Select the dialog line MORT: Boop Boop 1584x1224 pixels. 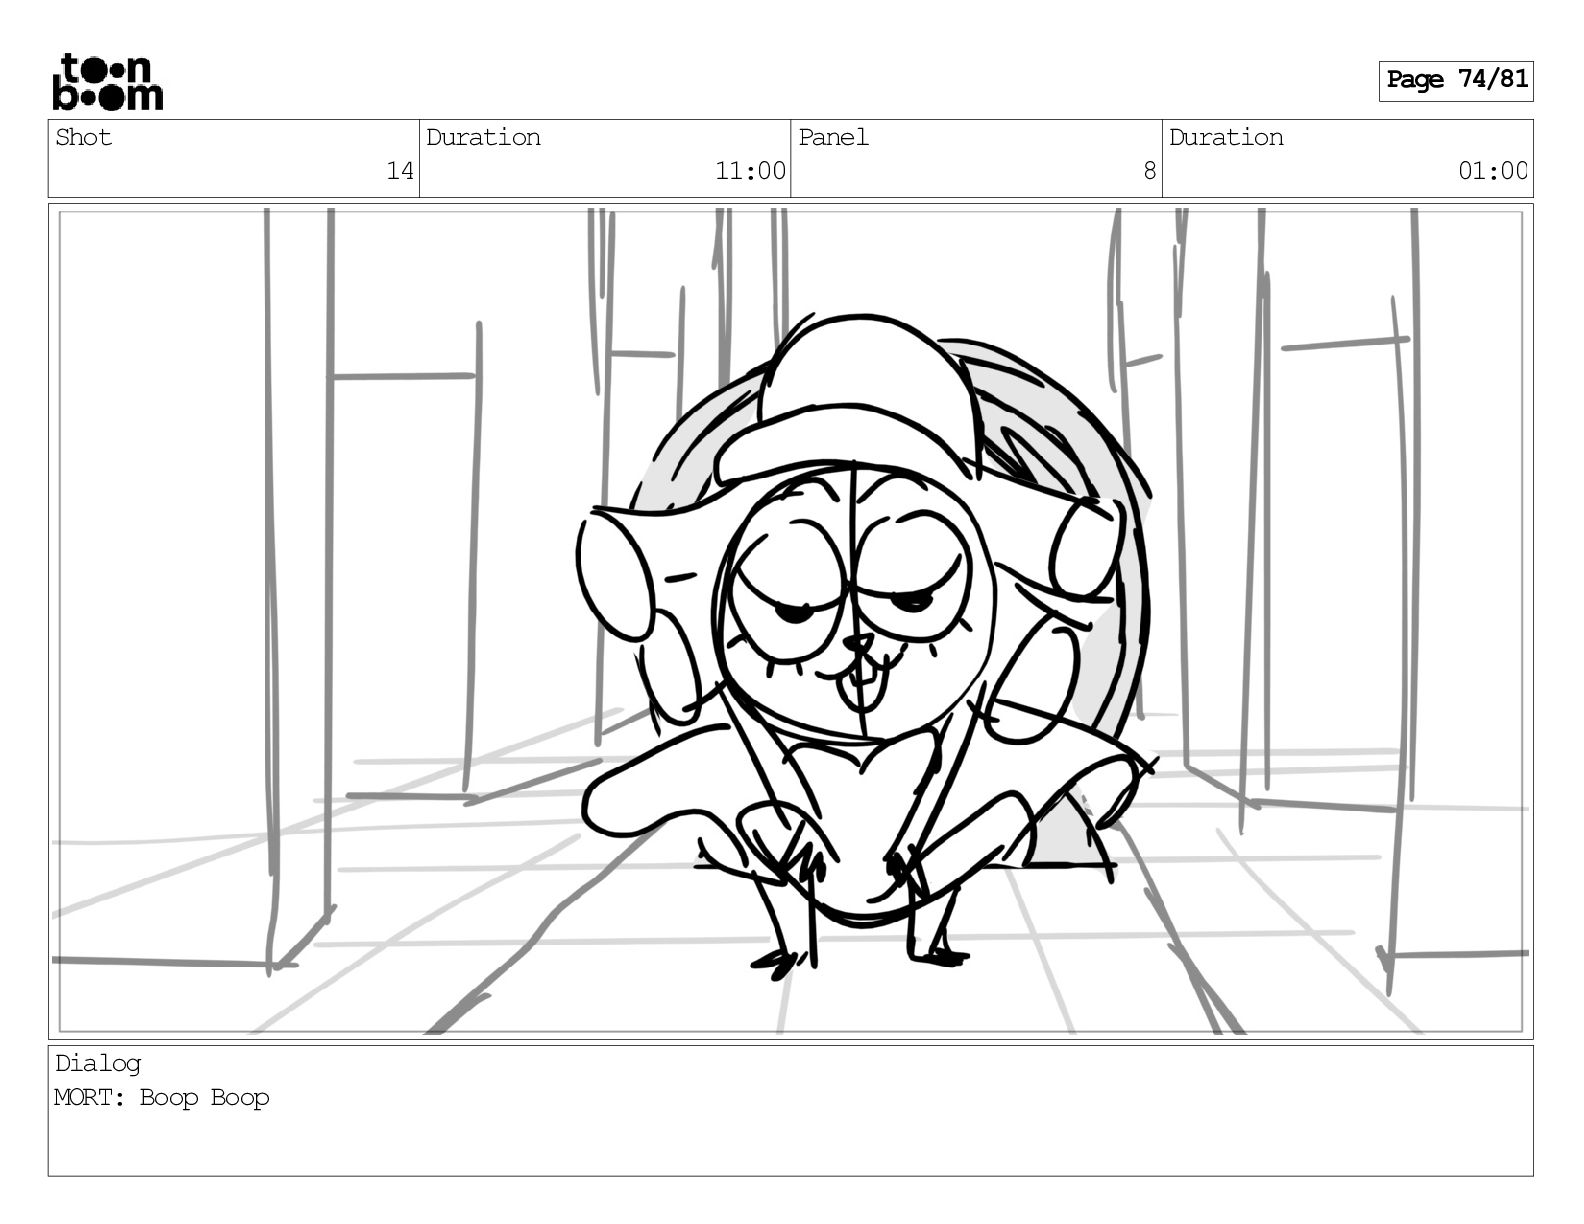(x=162, y=1098)
